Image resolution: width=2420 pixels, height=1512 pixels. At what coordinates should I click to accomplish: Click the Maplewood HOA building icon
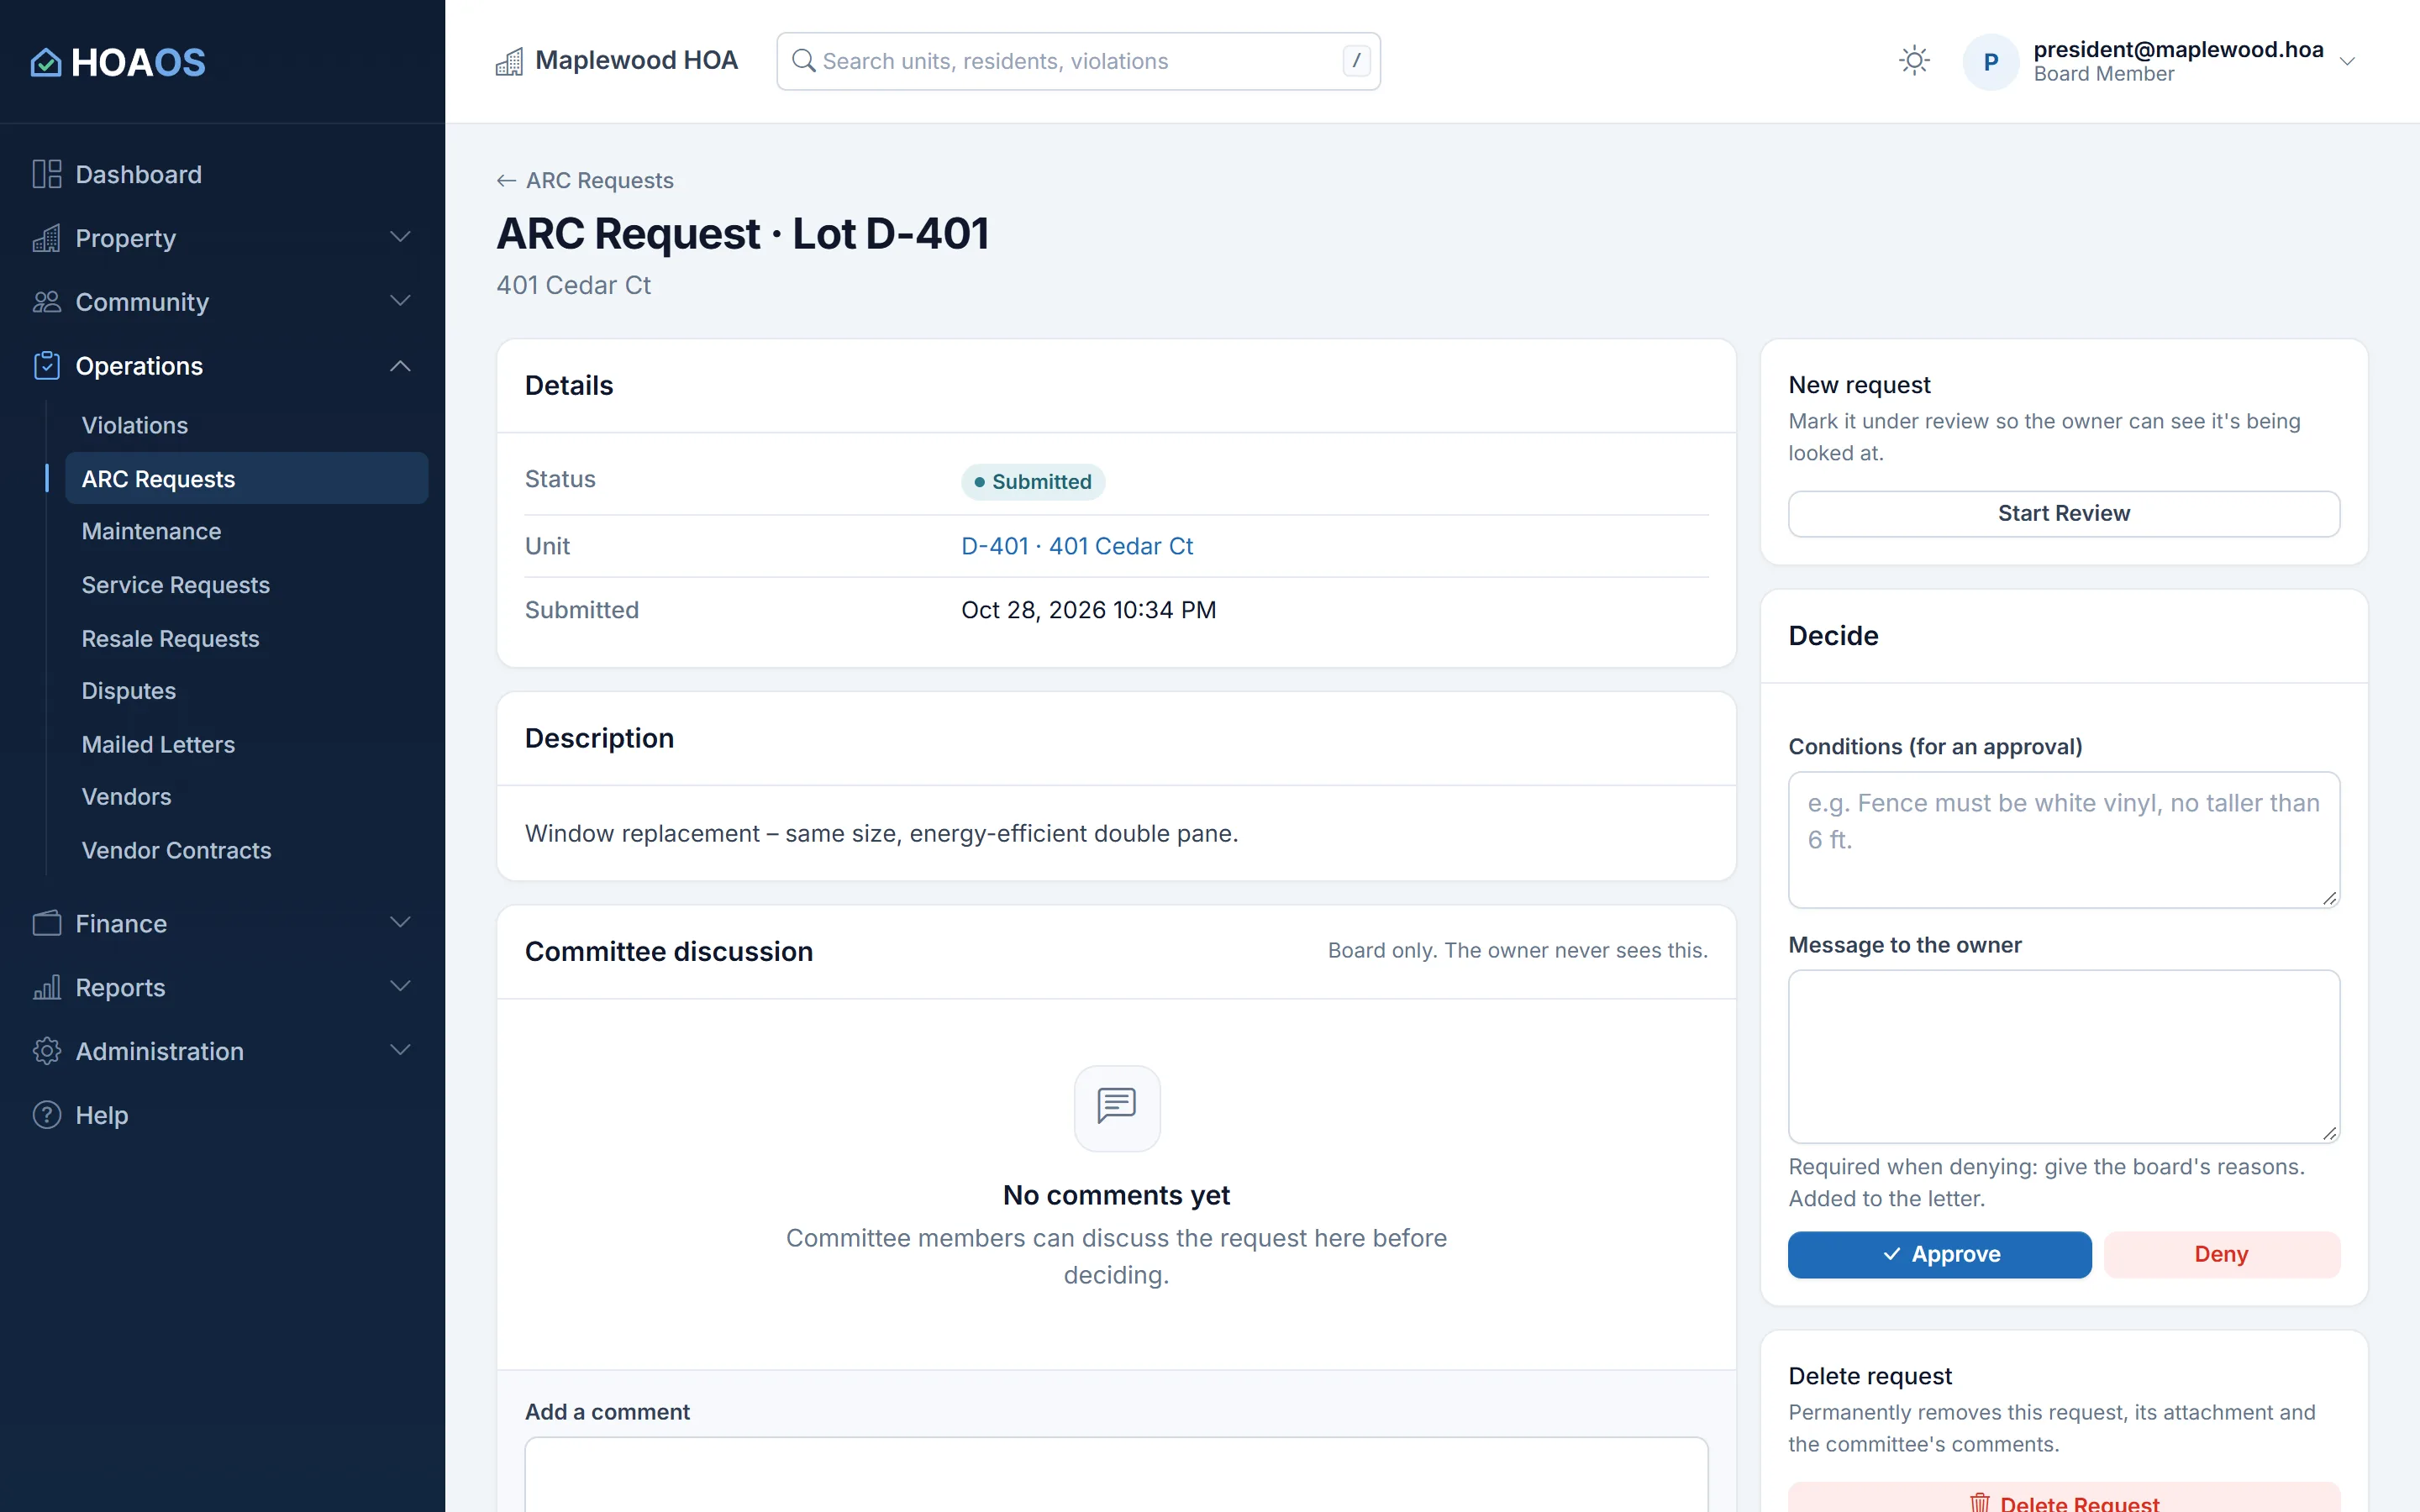point(509,62)
